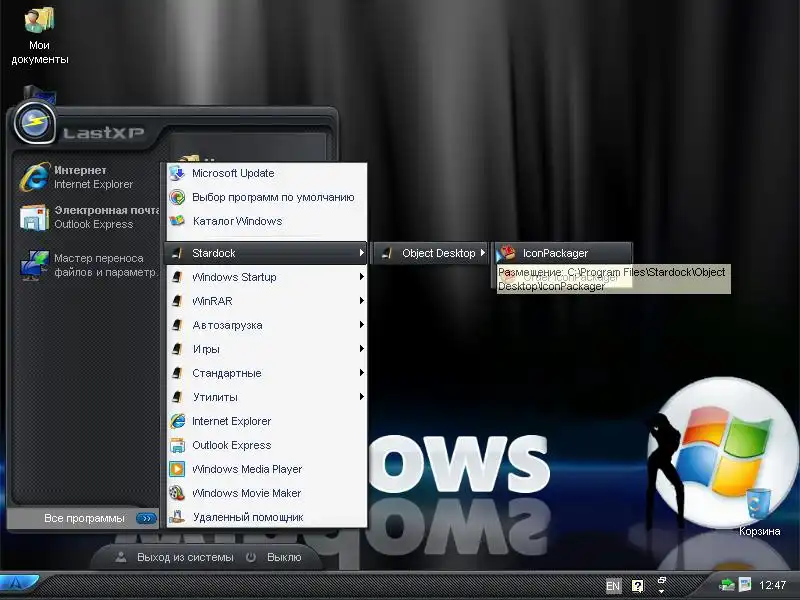Expand the Игры submenu arrow
Screen dimensions: 800x600
point(361,348)
